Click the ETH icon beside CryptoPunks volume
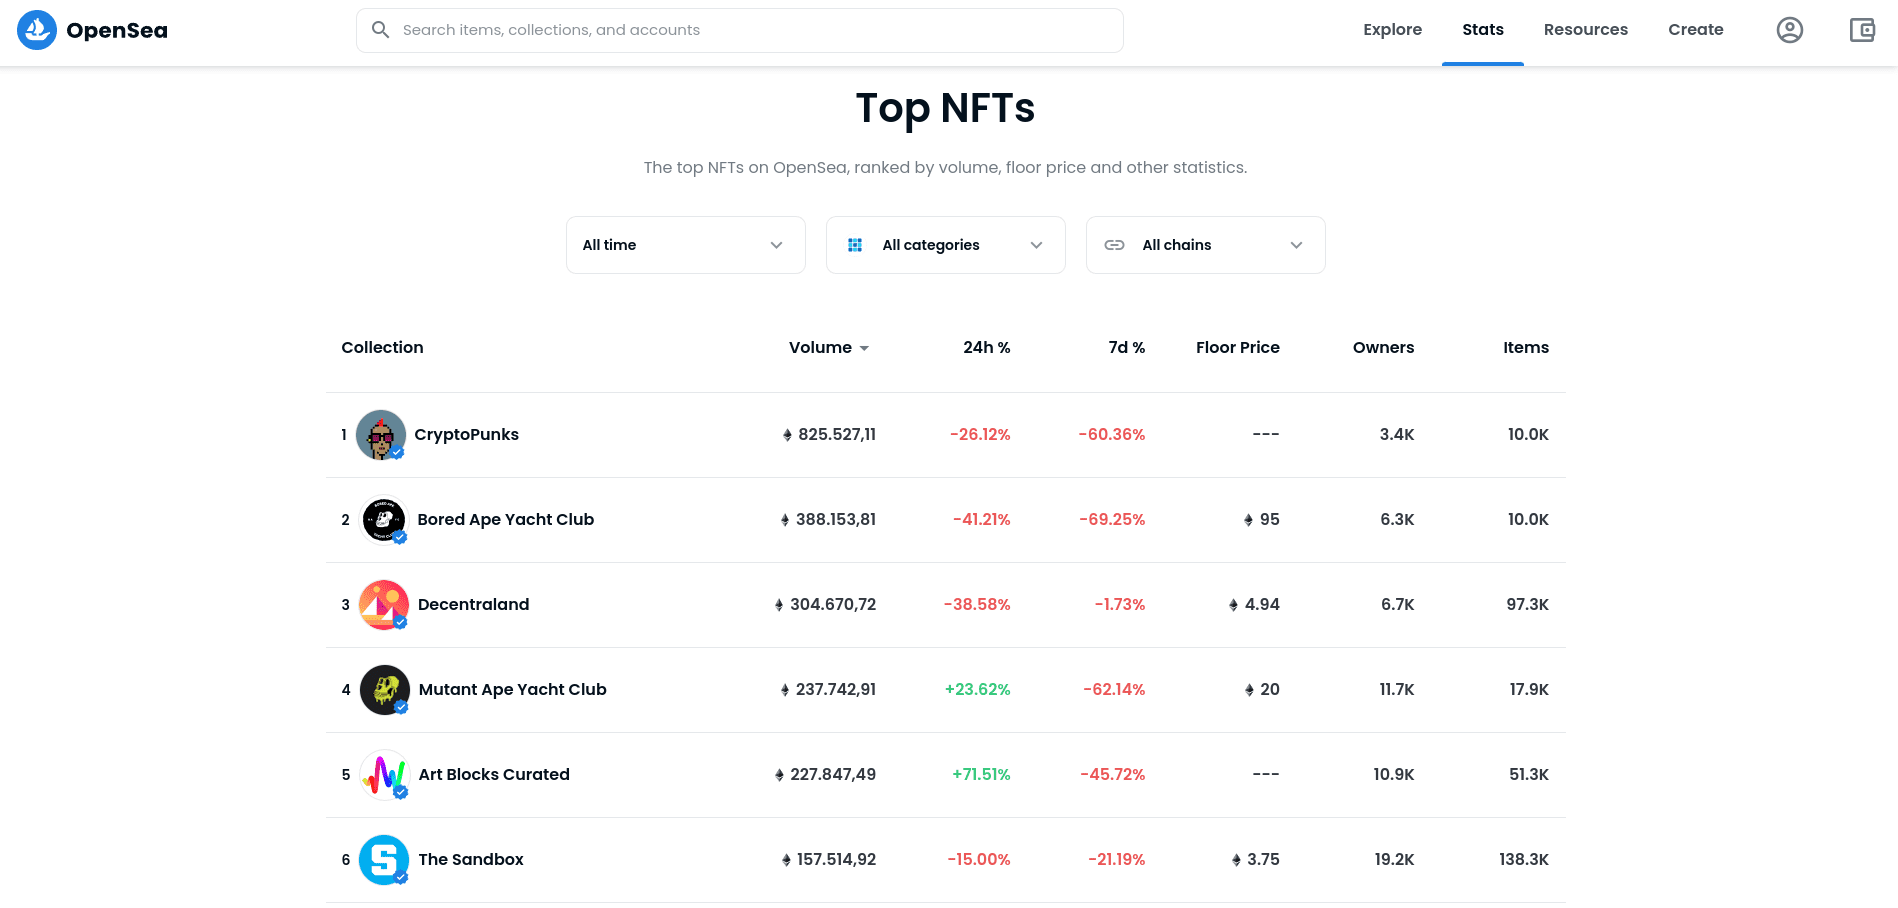1898x908 pixels. [x=787, y=435]
